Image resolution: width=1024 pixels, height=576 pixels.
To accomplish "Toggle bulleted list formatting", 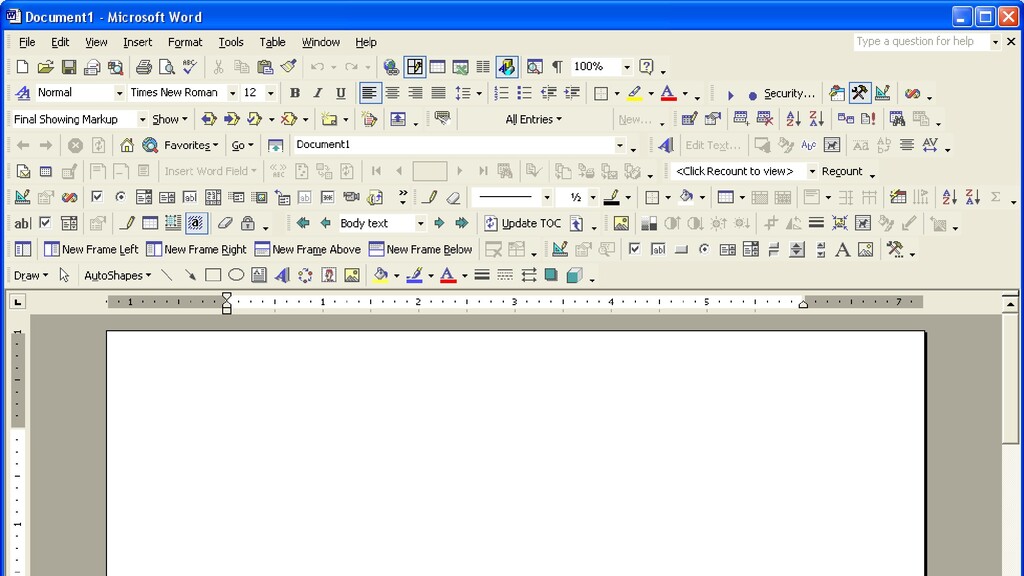I will [x=524, y=93].
